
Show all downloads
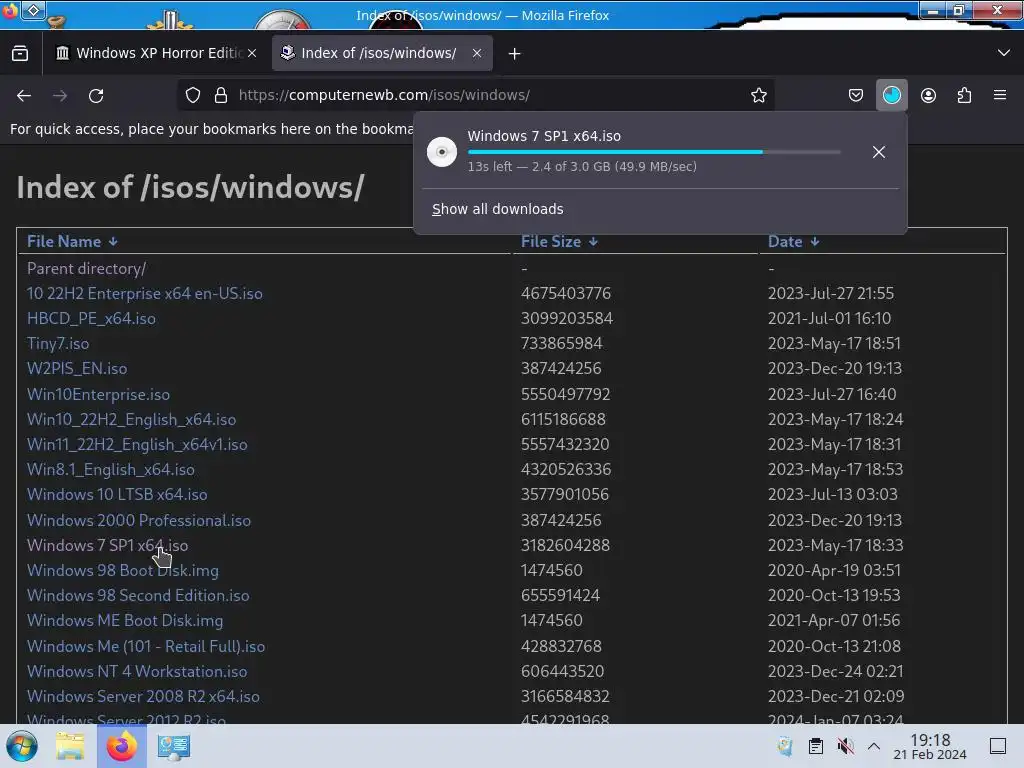[498, 209]
